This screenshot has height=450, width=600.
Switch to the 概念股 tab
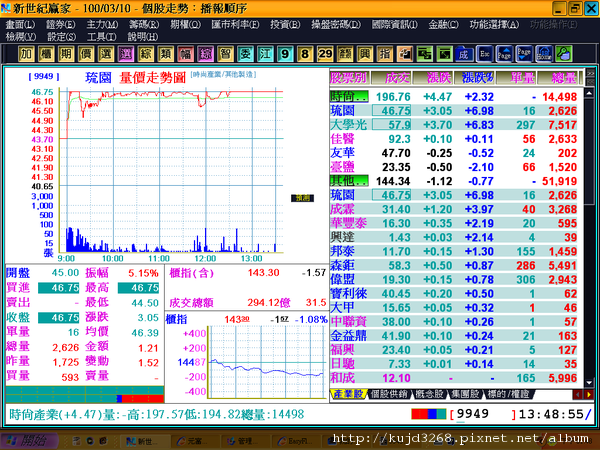pyautogui.click(x=429, y=394)
